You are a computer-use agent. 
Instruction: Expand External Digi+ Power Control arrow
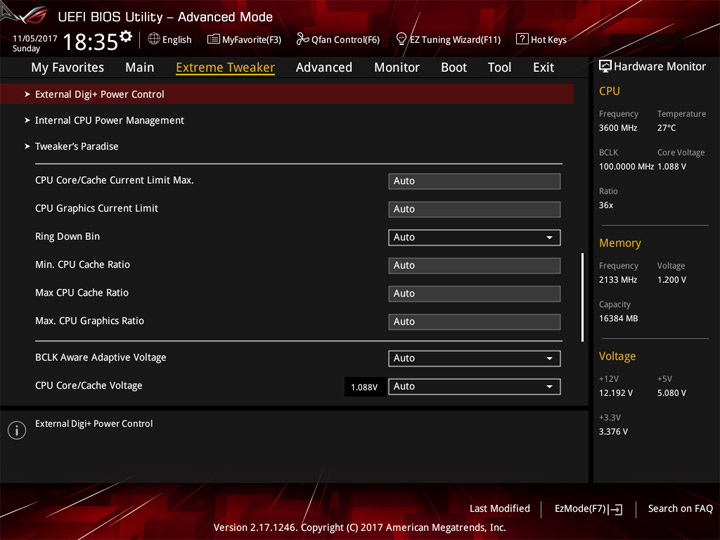pyautogui.click(x=27, y=94)
